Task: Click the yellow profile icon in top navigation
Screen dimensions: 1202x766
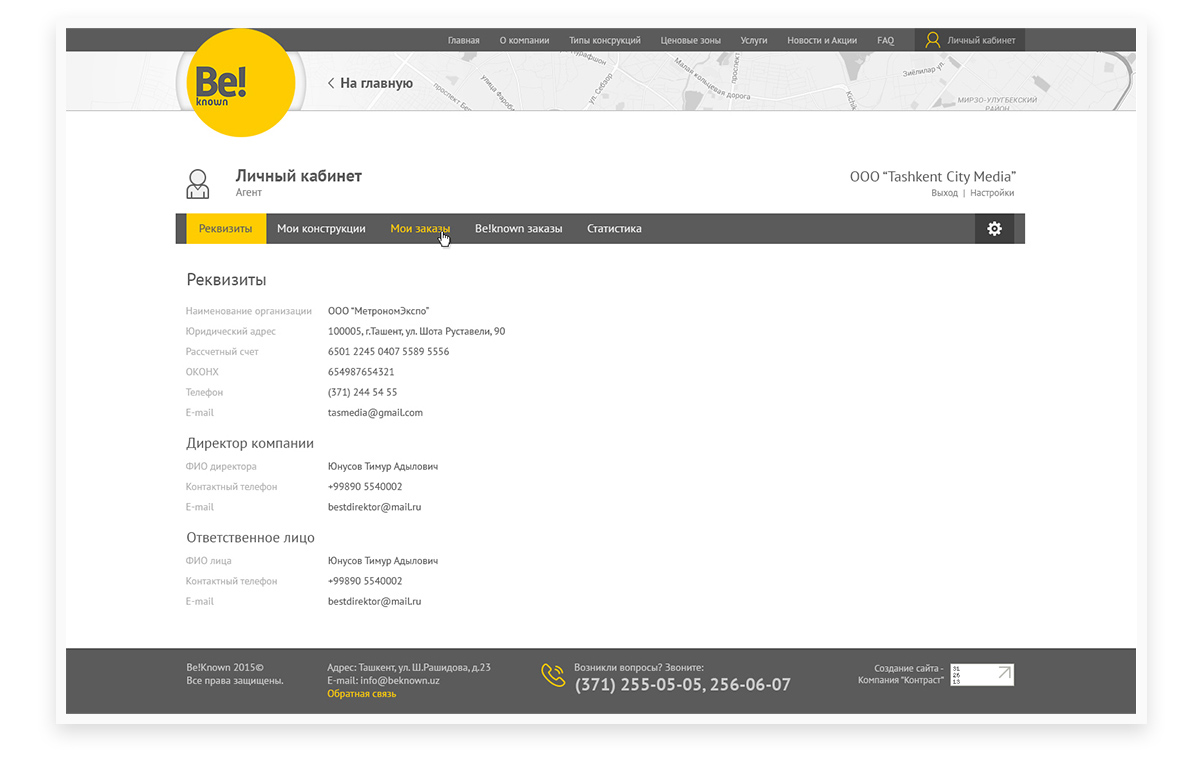Action: pos(932,40)
